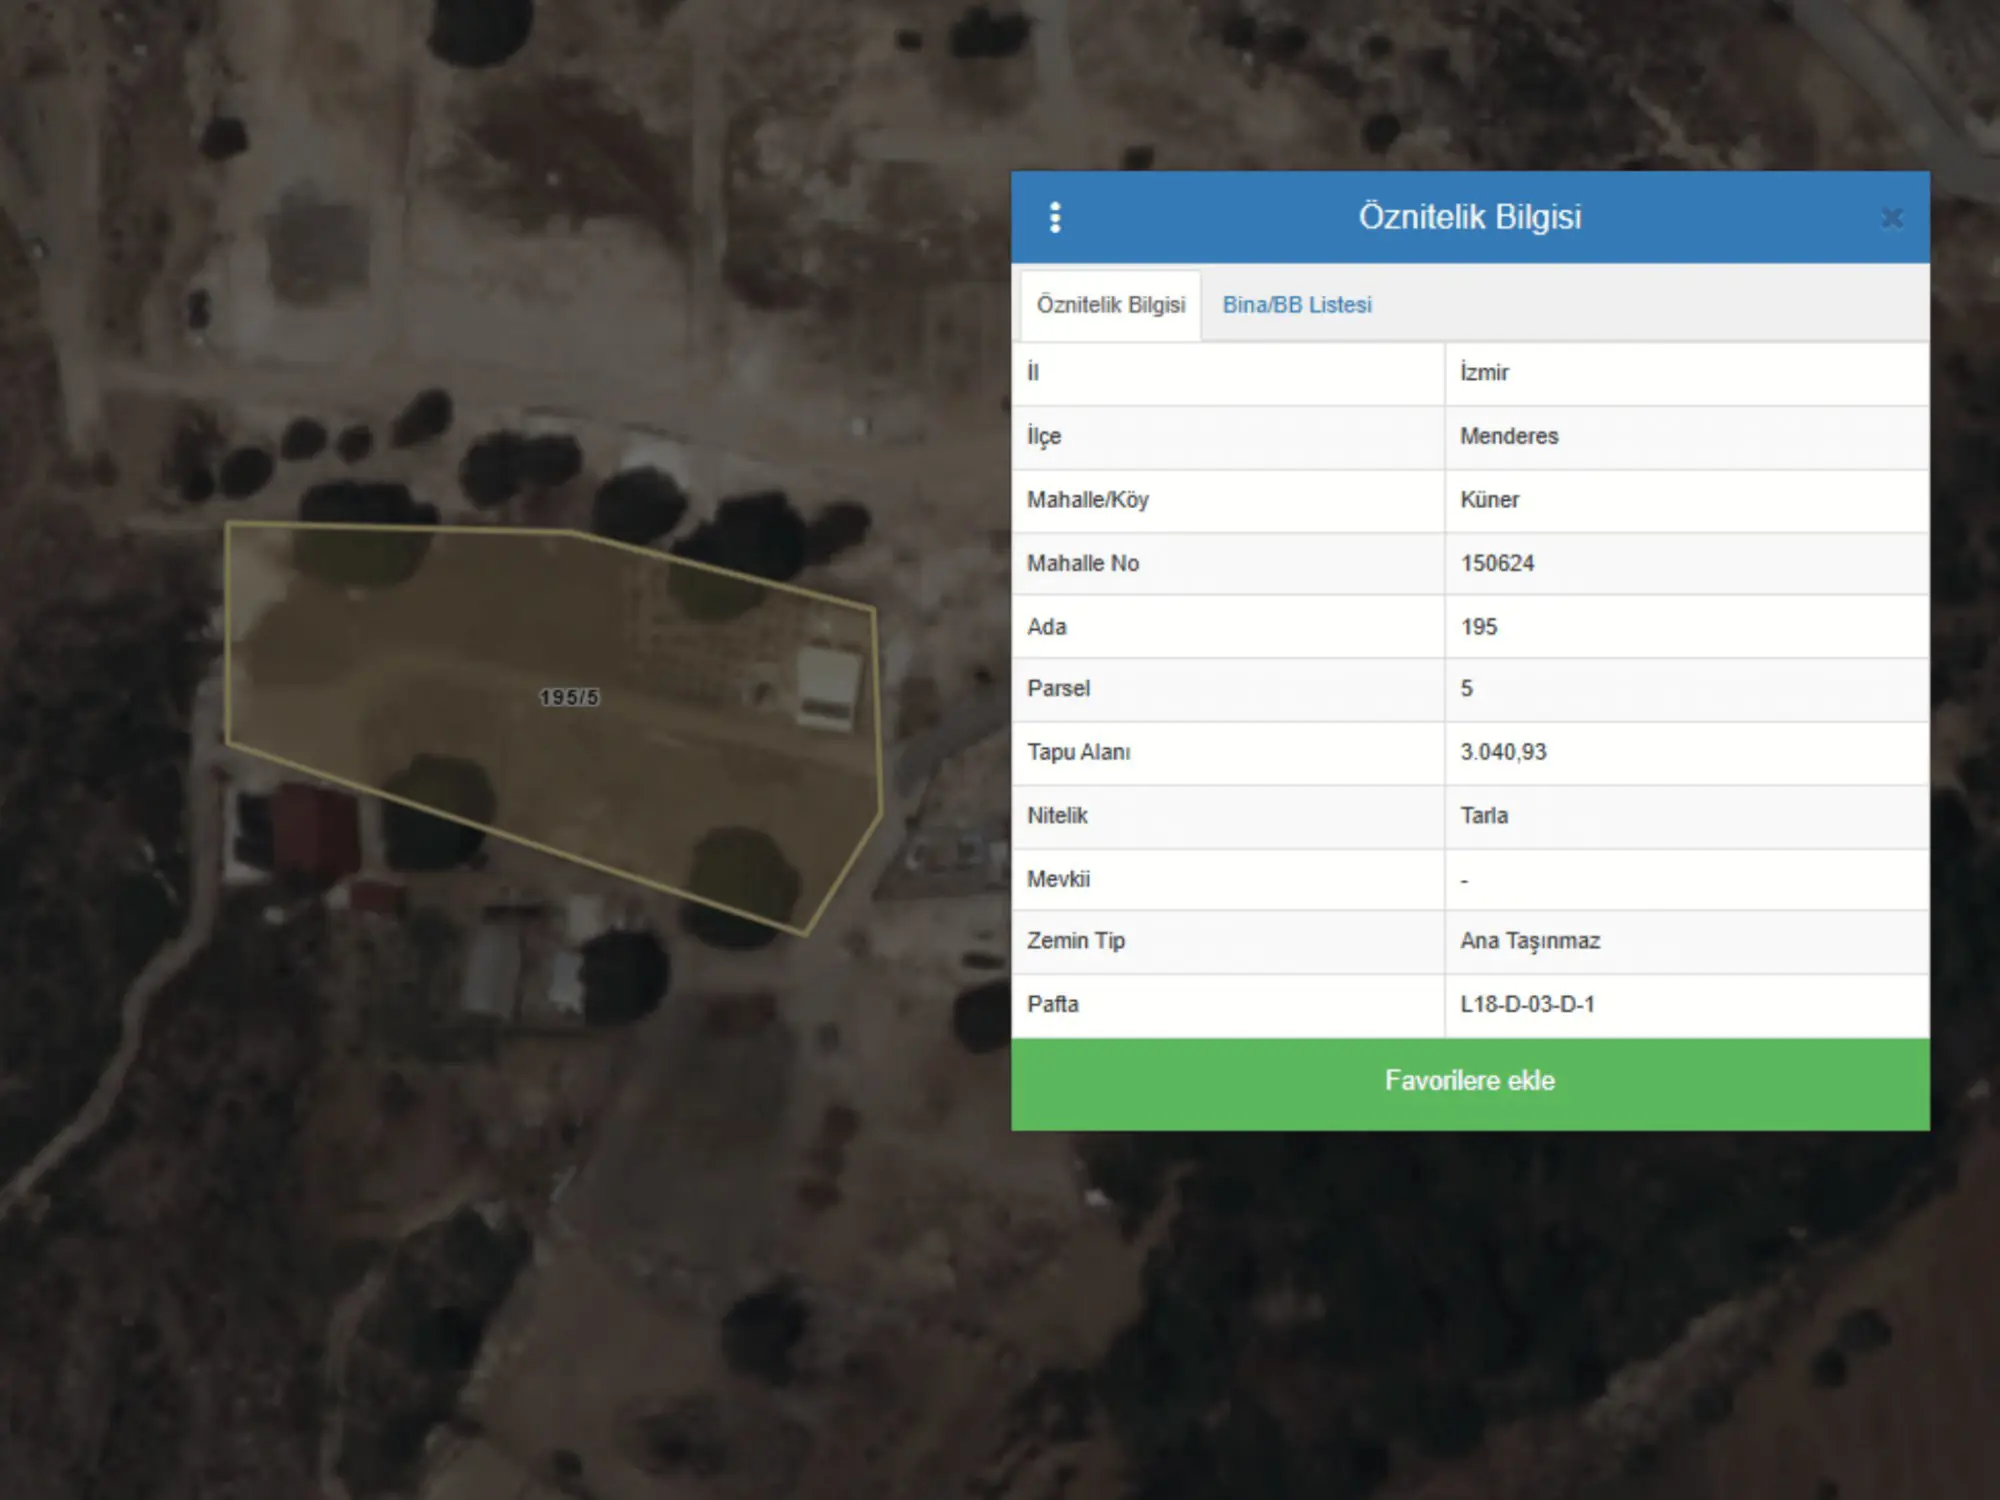The width and height of the screenshot is (2000, 1500).
Task: Click the Öznitelik Bilgisi panel title text
Action: (x=1470, y=217)
